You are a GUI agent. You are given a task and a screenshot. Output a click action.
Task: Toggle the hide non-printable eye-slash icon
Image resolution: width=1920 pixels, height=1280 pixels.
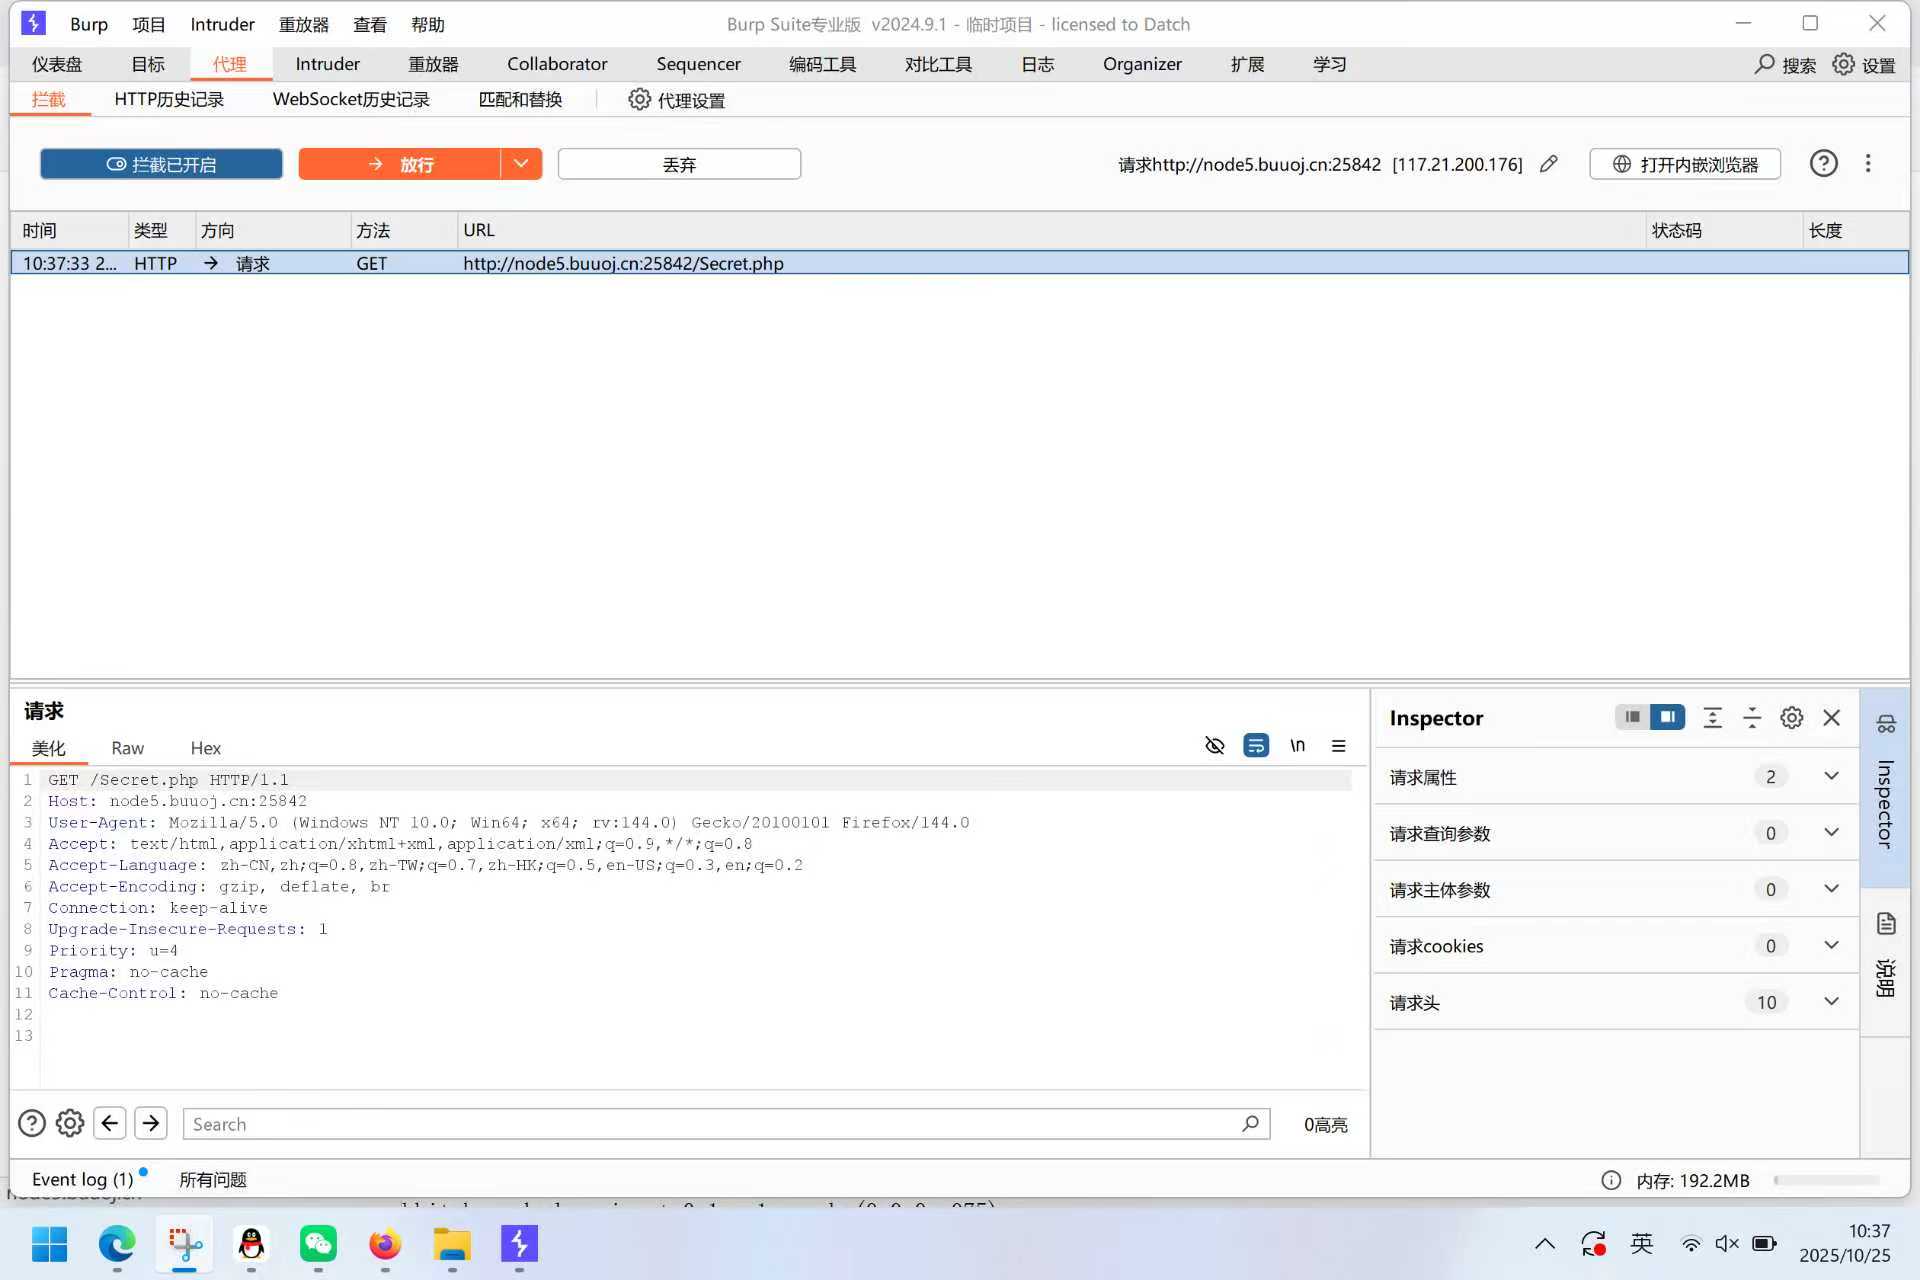click(1214, 746)
